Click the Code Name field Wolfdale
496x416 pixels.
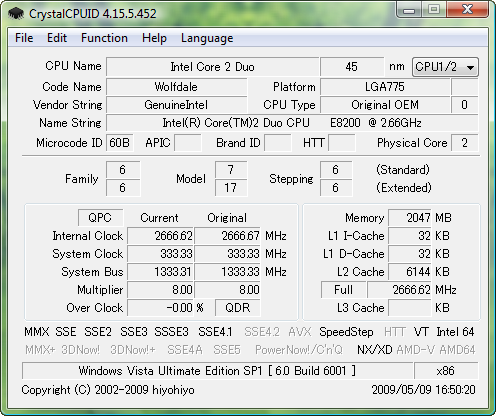pyautogui.click(x=176, y=87)
